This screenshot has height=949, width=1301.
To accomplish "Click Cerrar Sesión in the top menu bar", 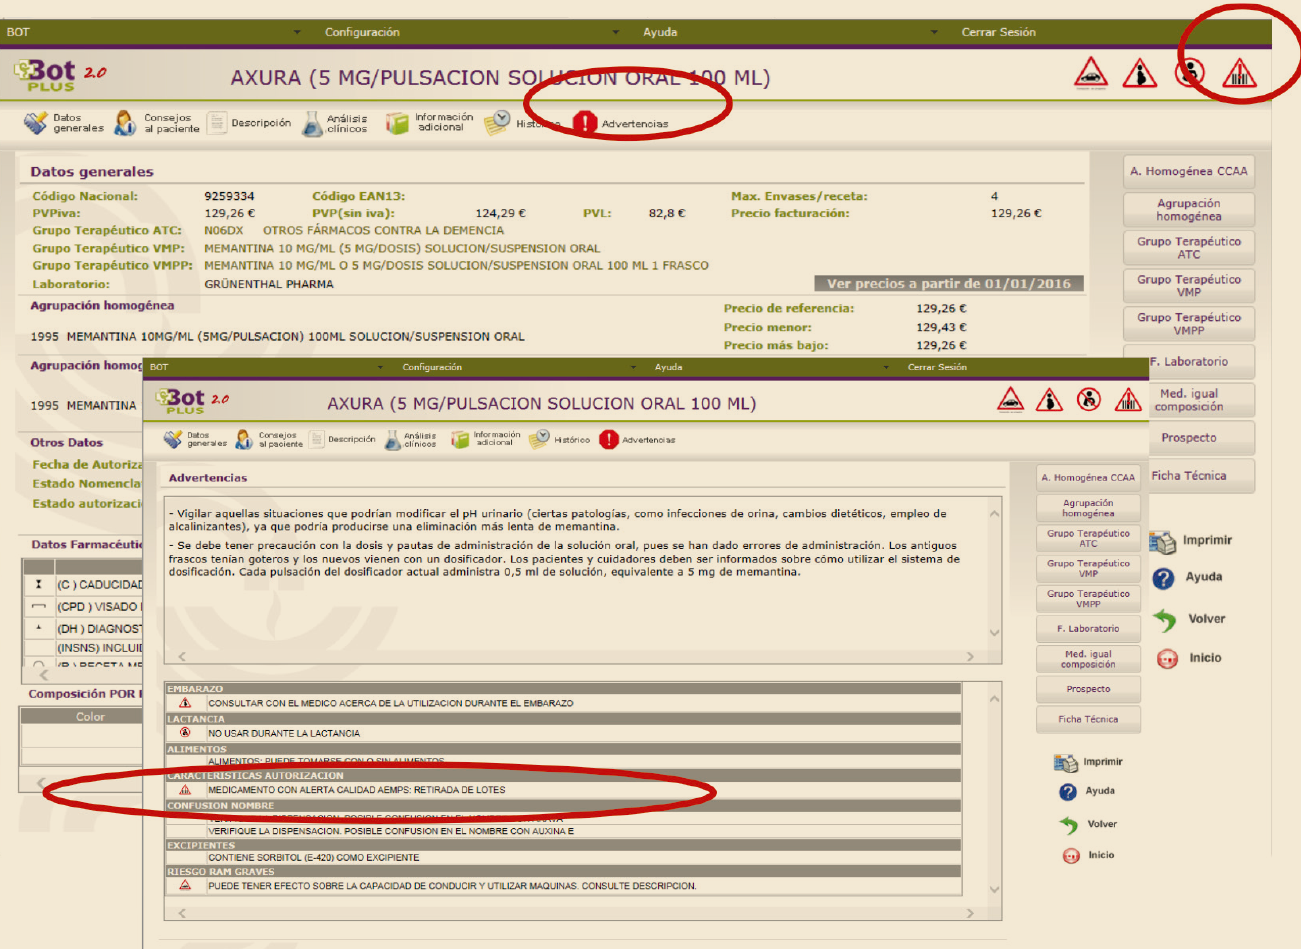I will point(998,33).
